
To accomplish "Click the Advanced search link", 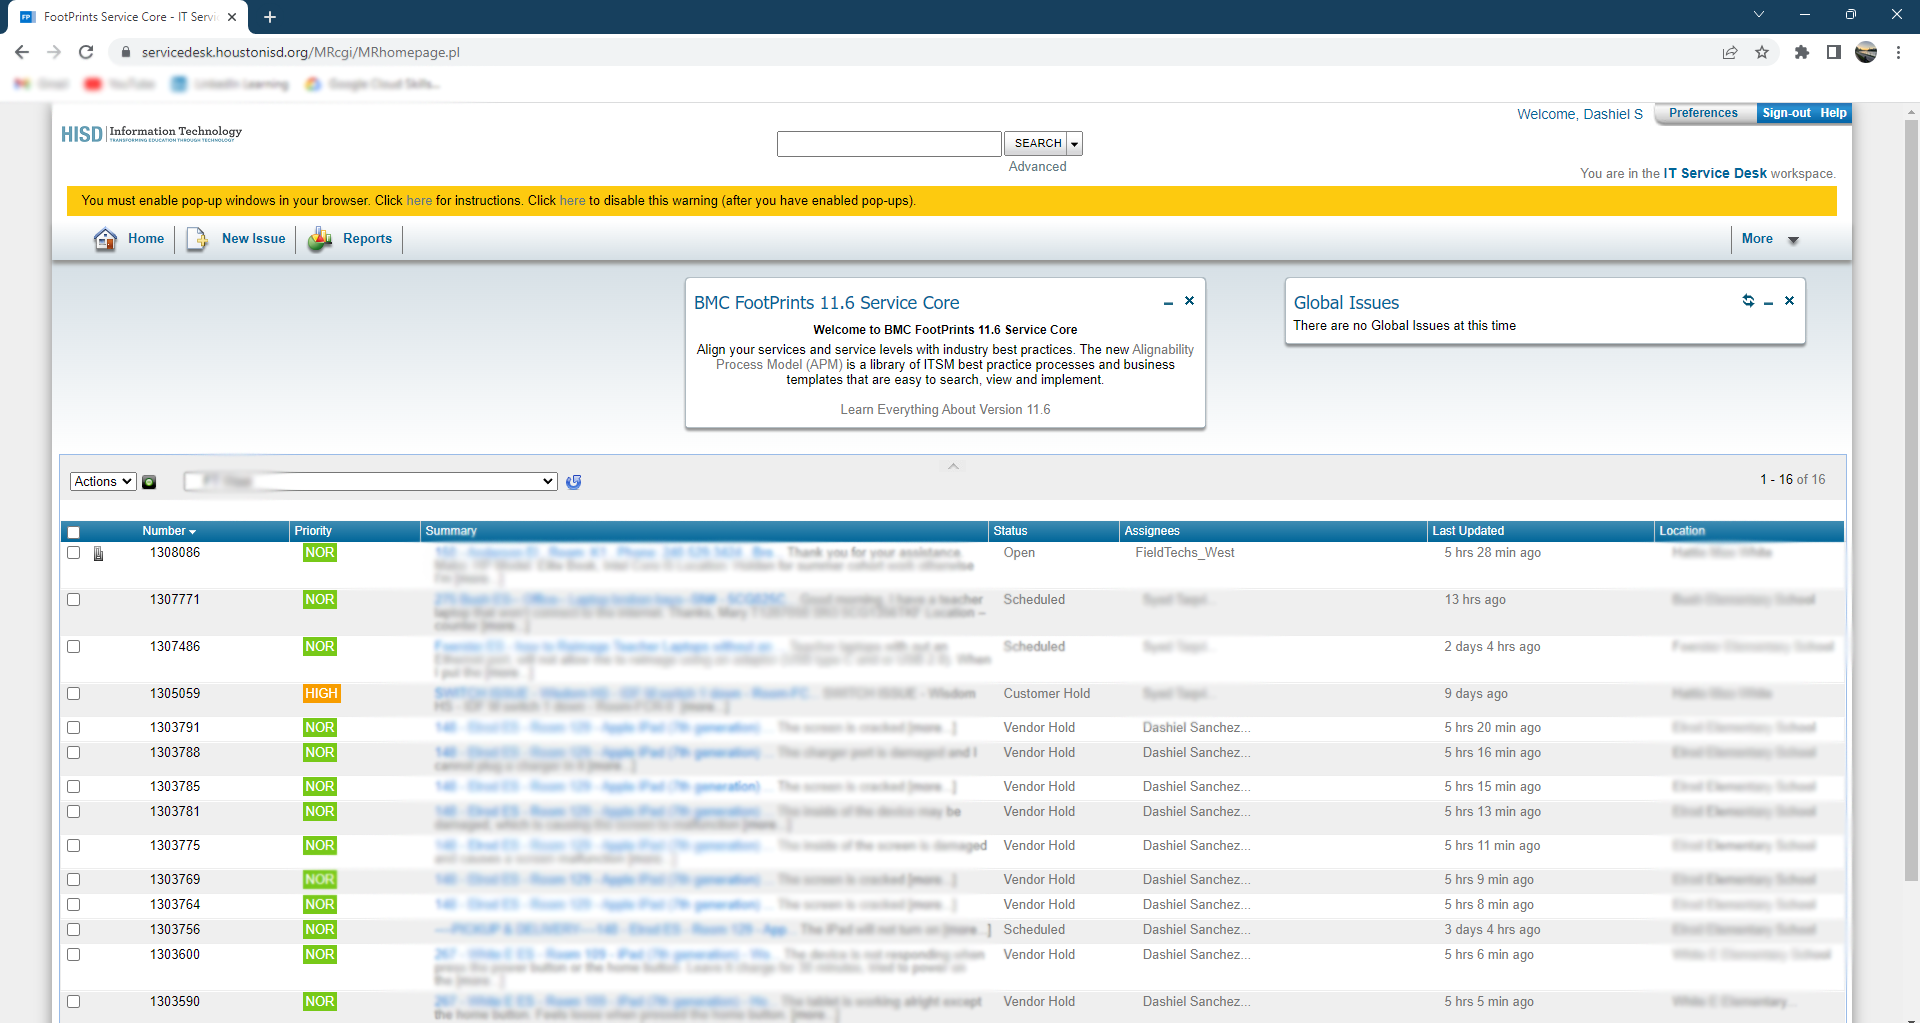I will tap(1037, 167).
